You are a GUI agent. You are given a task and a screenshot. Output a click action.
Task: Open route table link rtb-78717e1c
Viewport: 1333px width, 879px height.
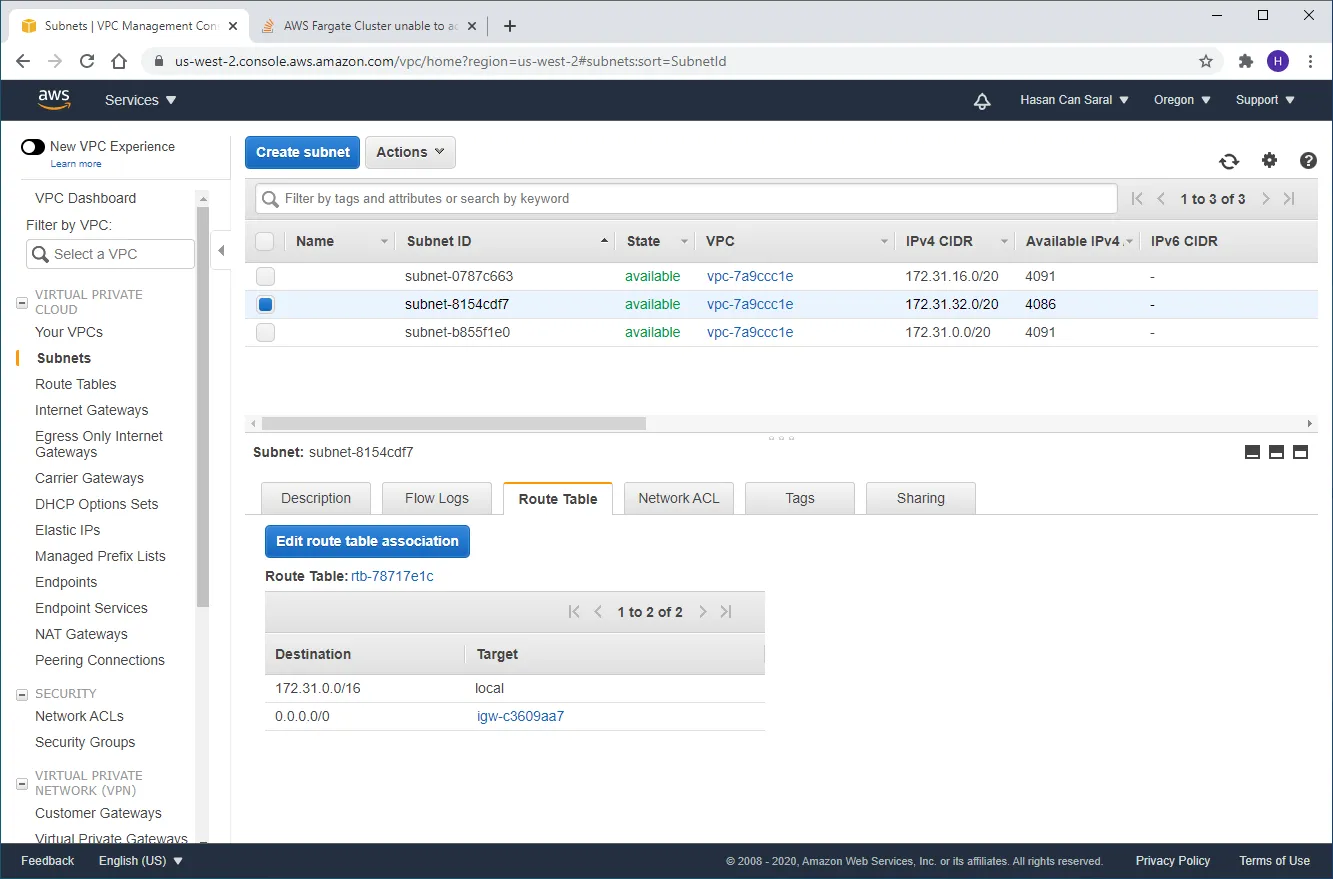[x=392, y=577]
